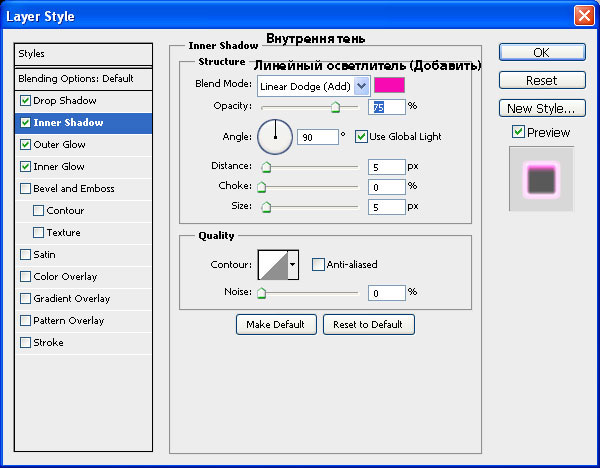This screenshot has width=600, height=468.
Task: Select Styles in the left list
Action: (83, 54)
